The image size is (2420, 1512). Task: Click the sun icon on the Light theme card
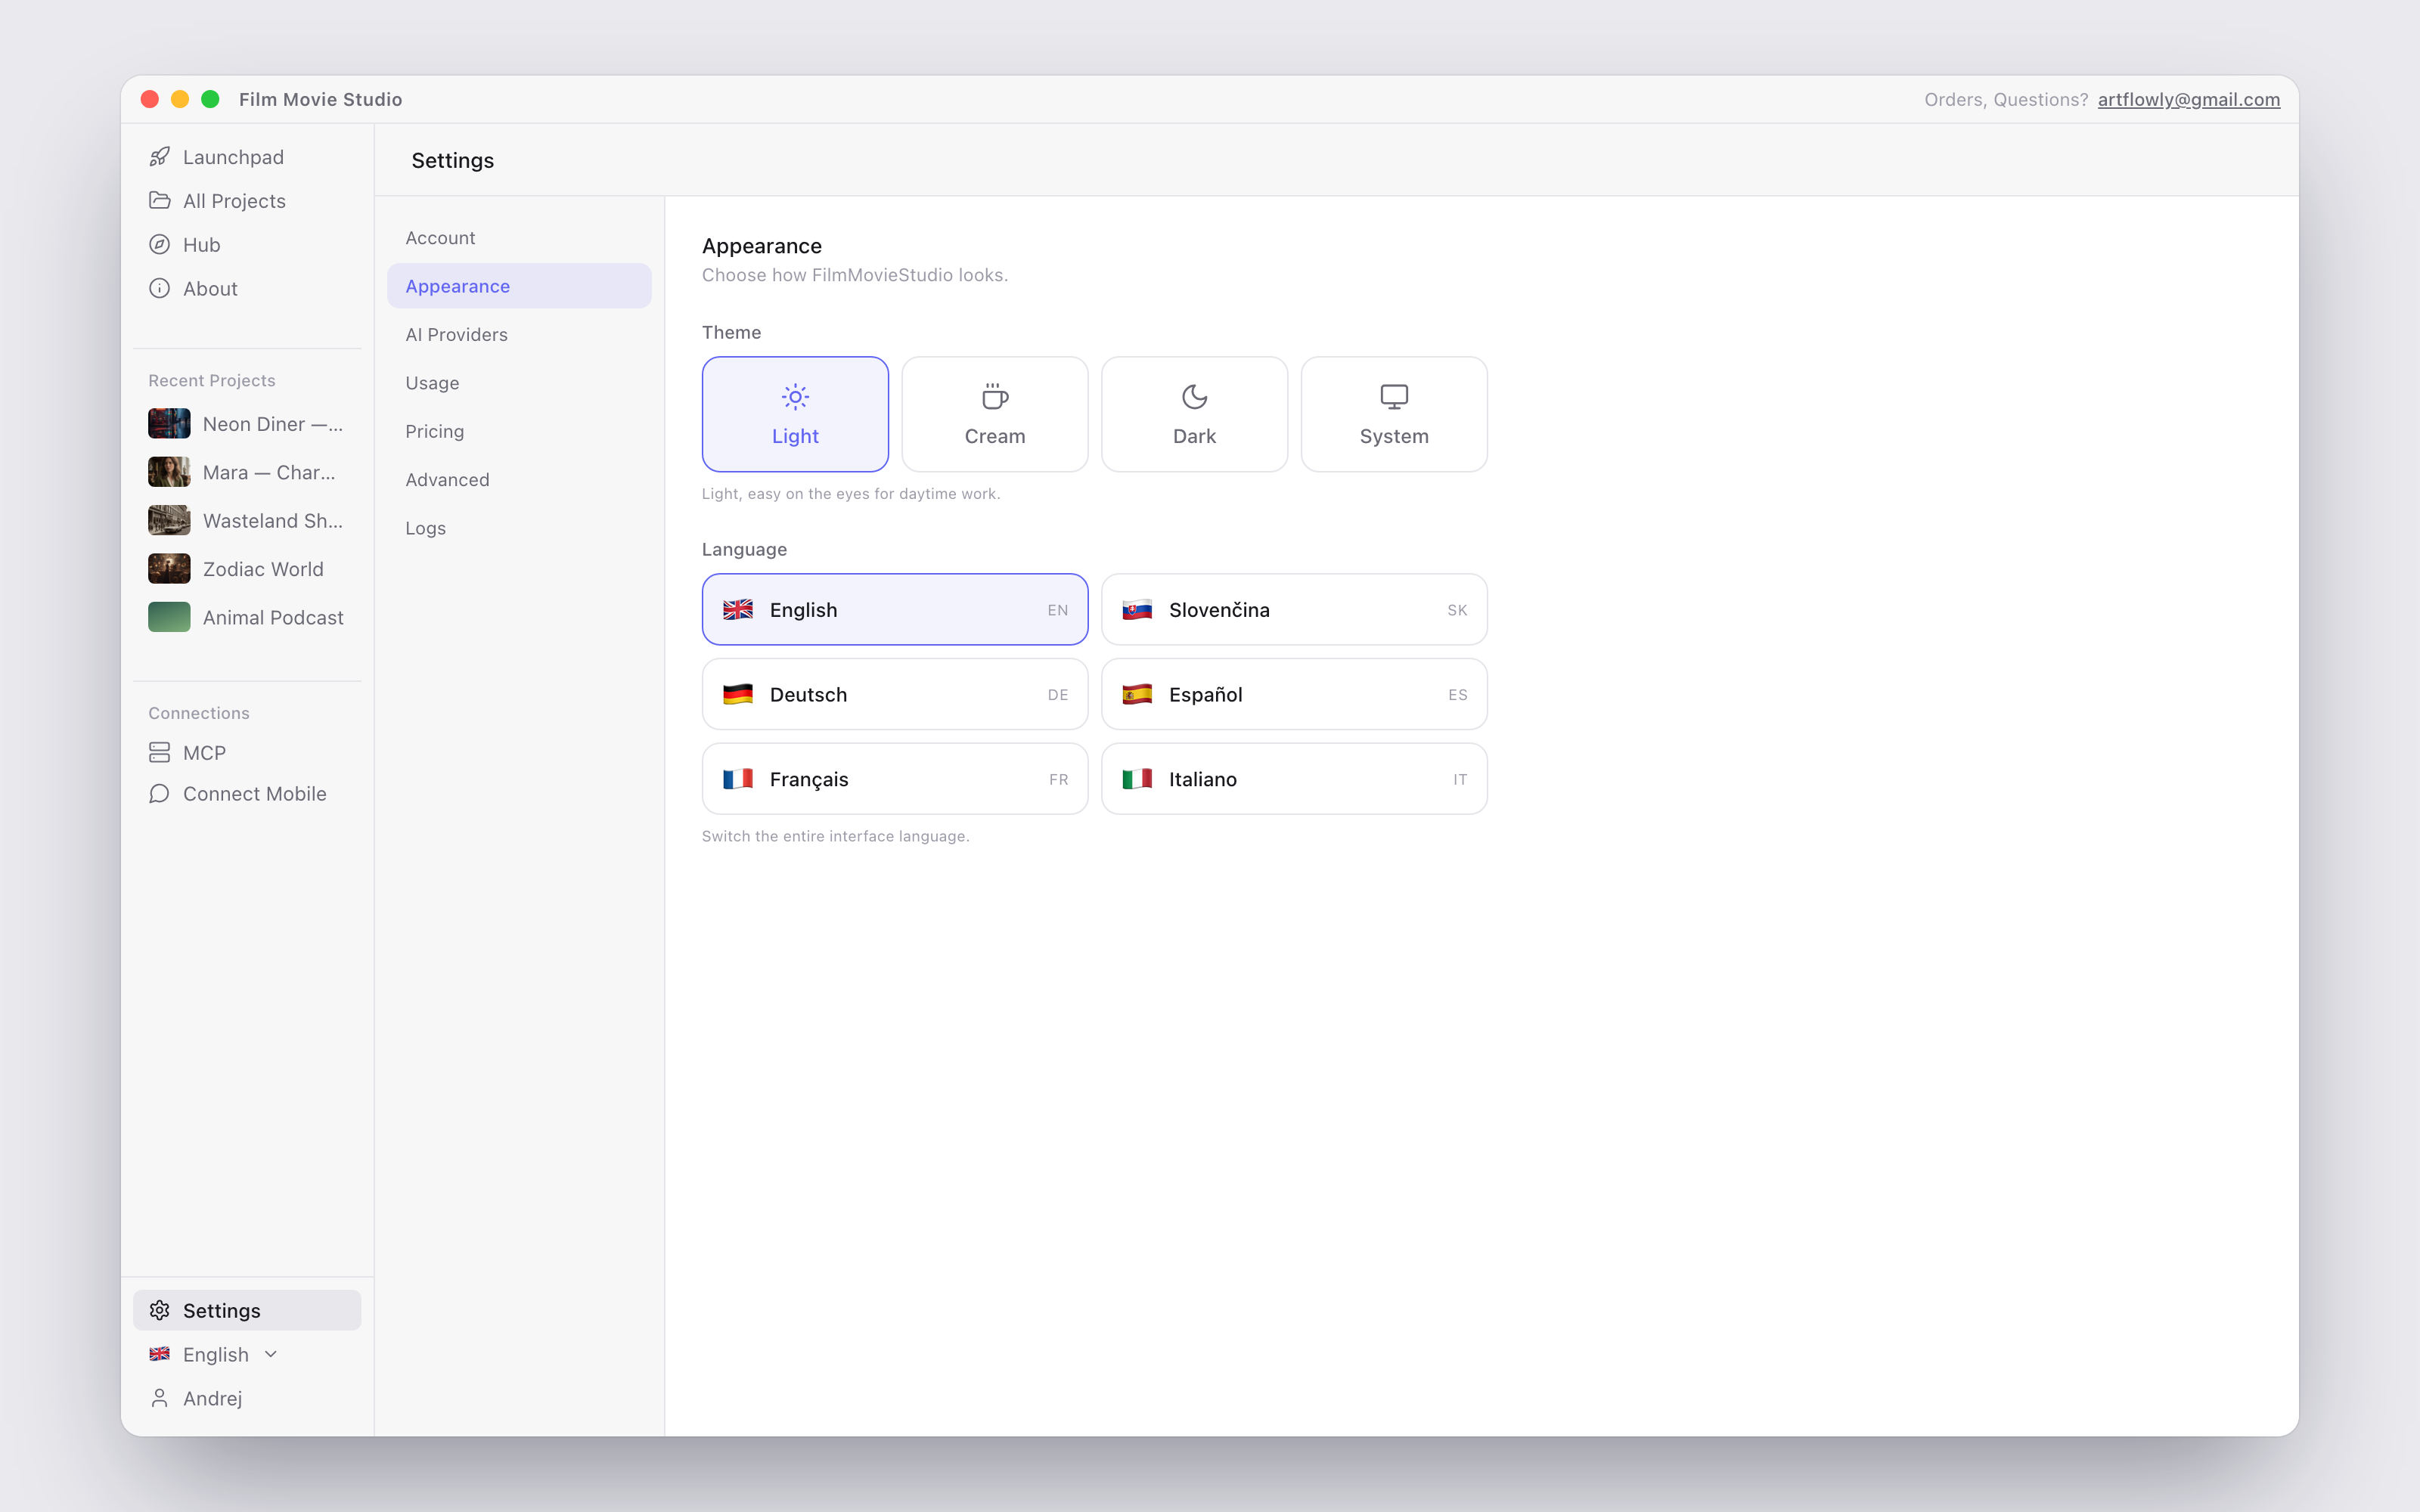click(795, 397)
